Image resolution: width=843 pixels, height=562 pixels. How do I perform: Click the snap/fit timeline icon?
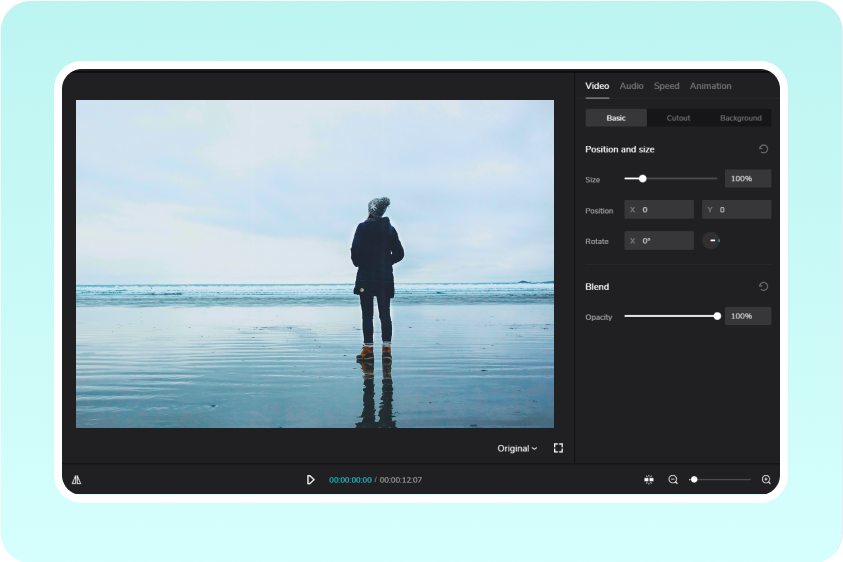point(649,479)
